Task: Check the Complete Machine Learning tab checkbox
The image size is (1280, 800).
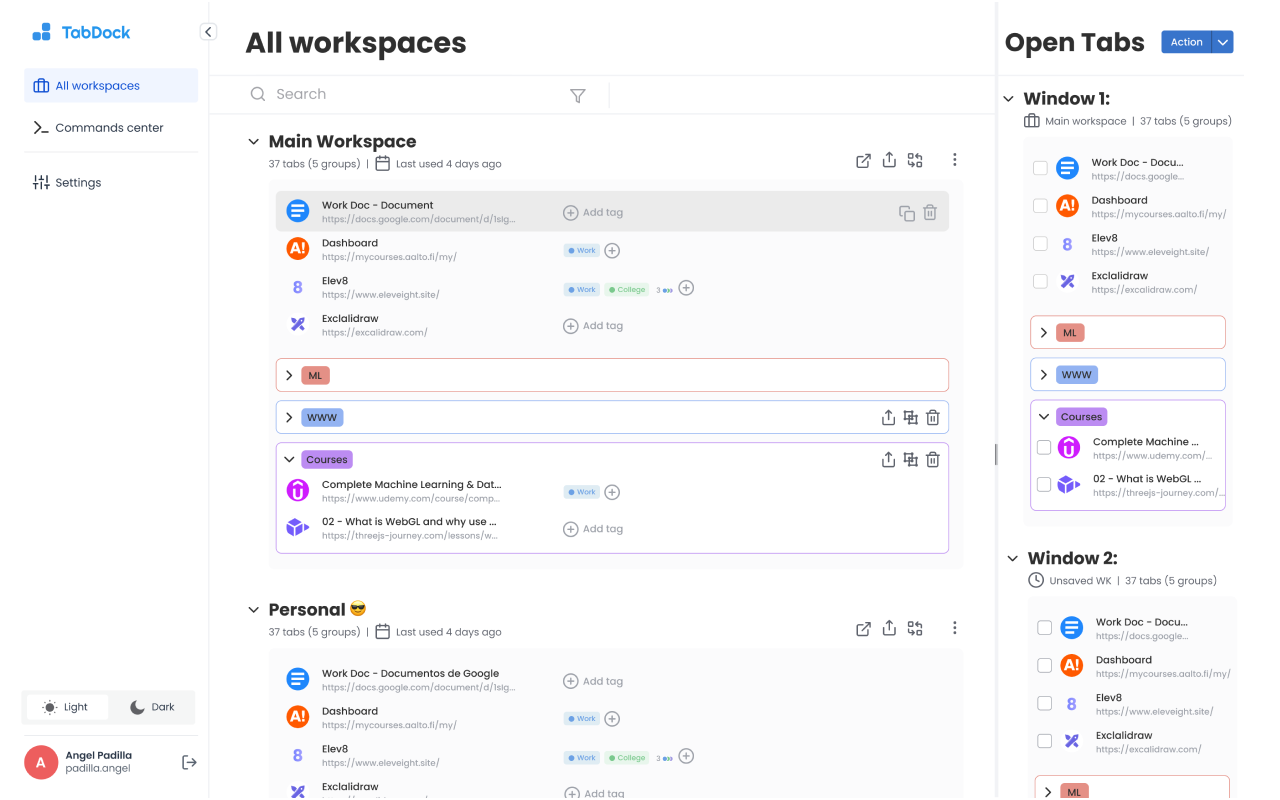Action: (1044, 447)
